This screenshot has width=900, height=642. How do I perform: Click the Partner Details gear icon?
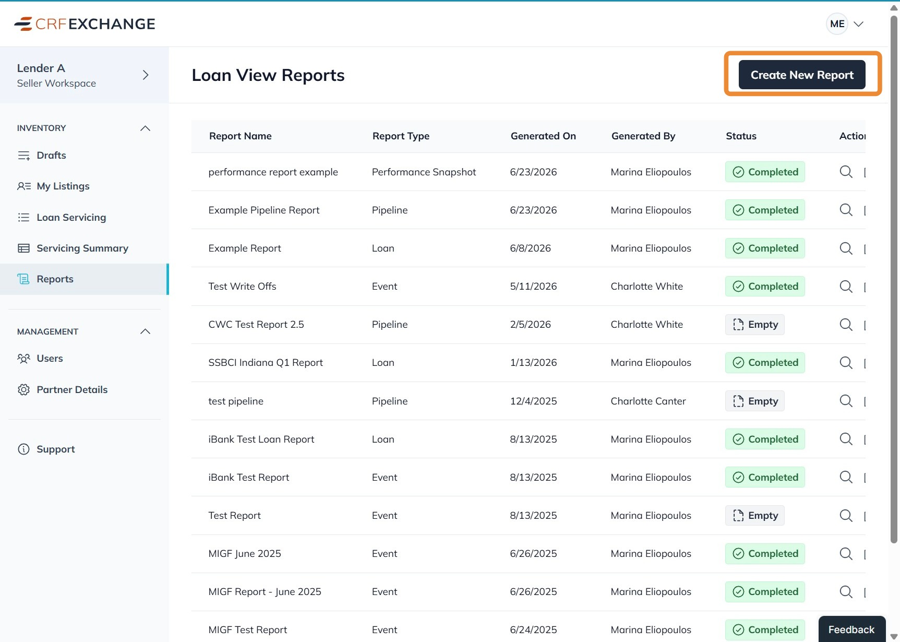(x=24, y=390)
